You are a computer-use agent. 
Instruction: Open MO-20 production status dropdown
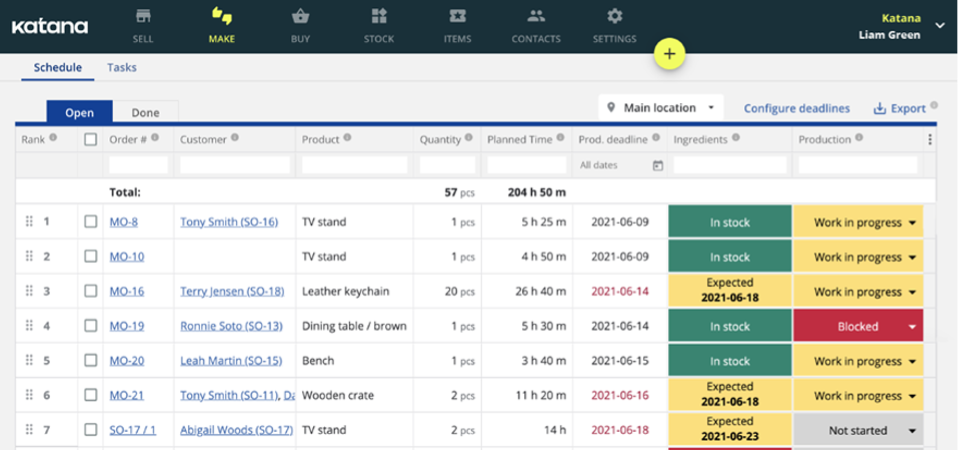(x=858, y=361)
